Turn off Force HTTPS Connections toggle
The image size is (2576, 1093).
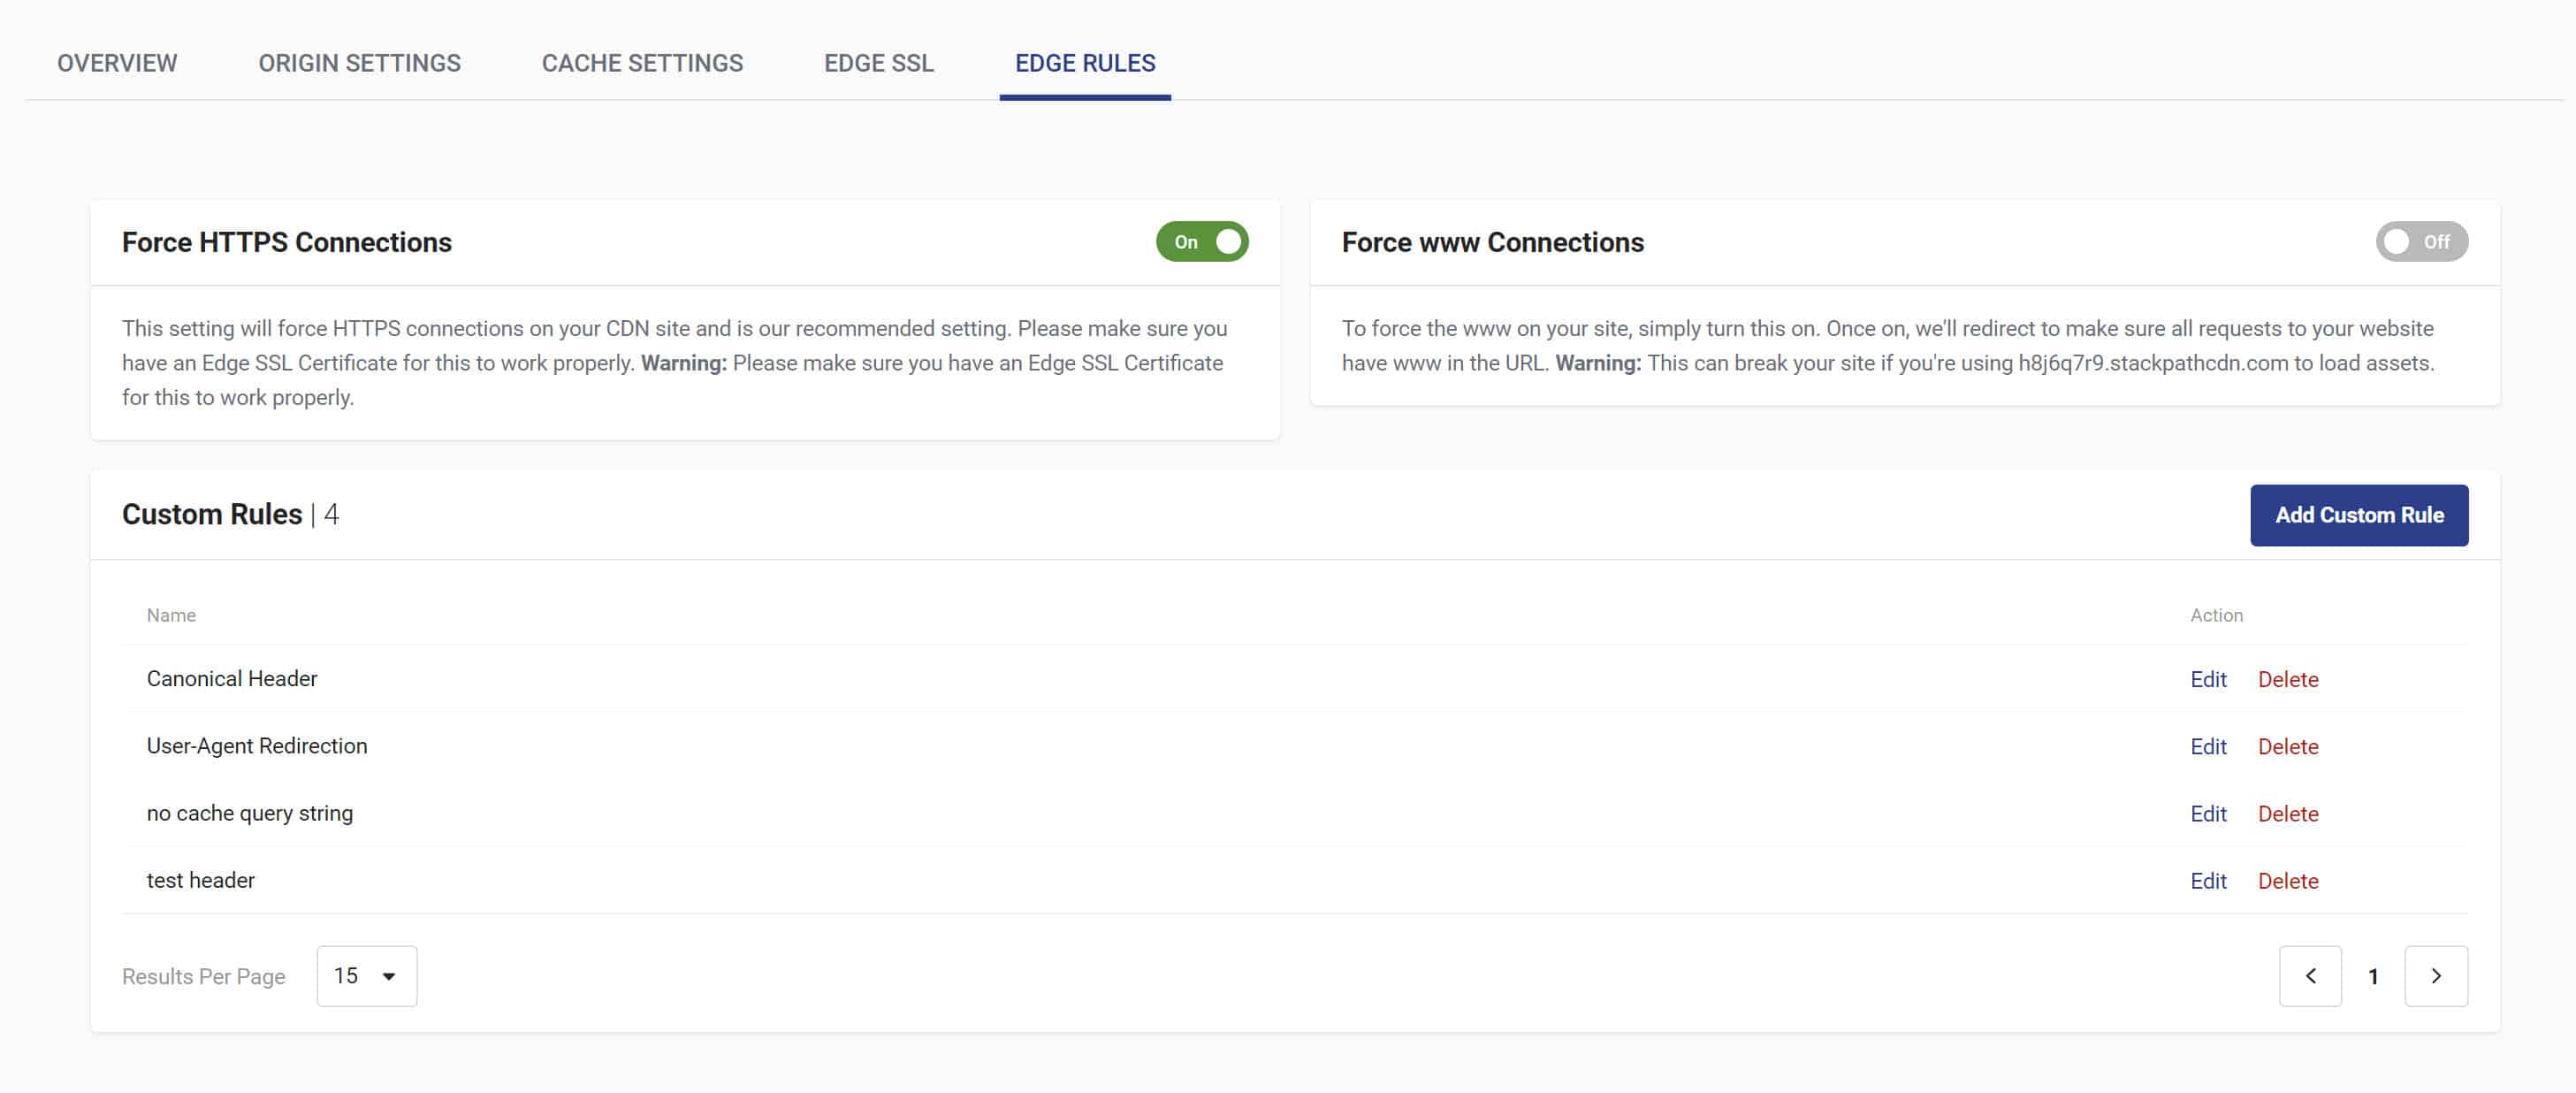(x=1202, y=242)
